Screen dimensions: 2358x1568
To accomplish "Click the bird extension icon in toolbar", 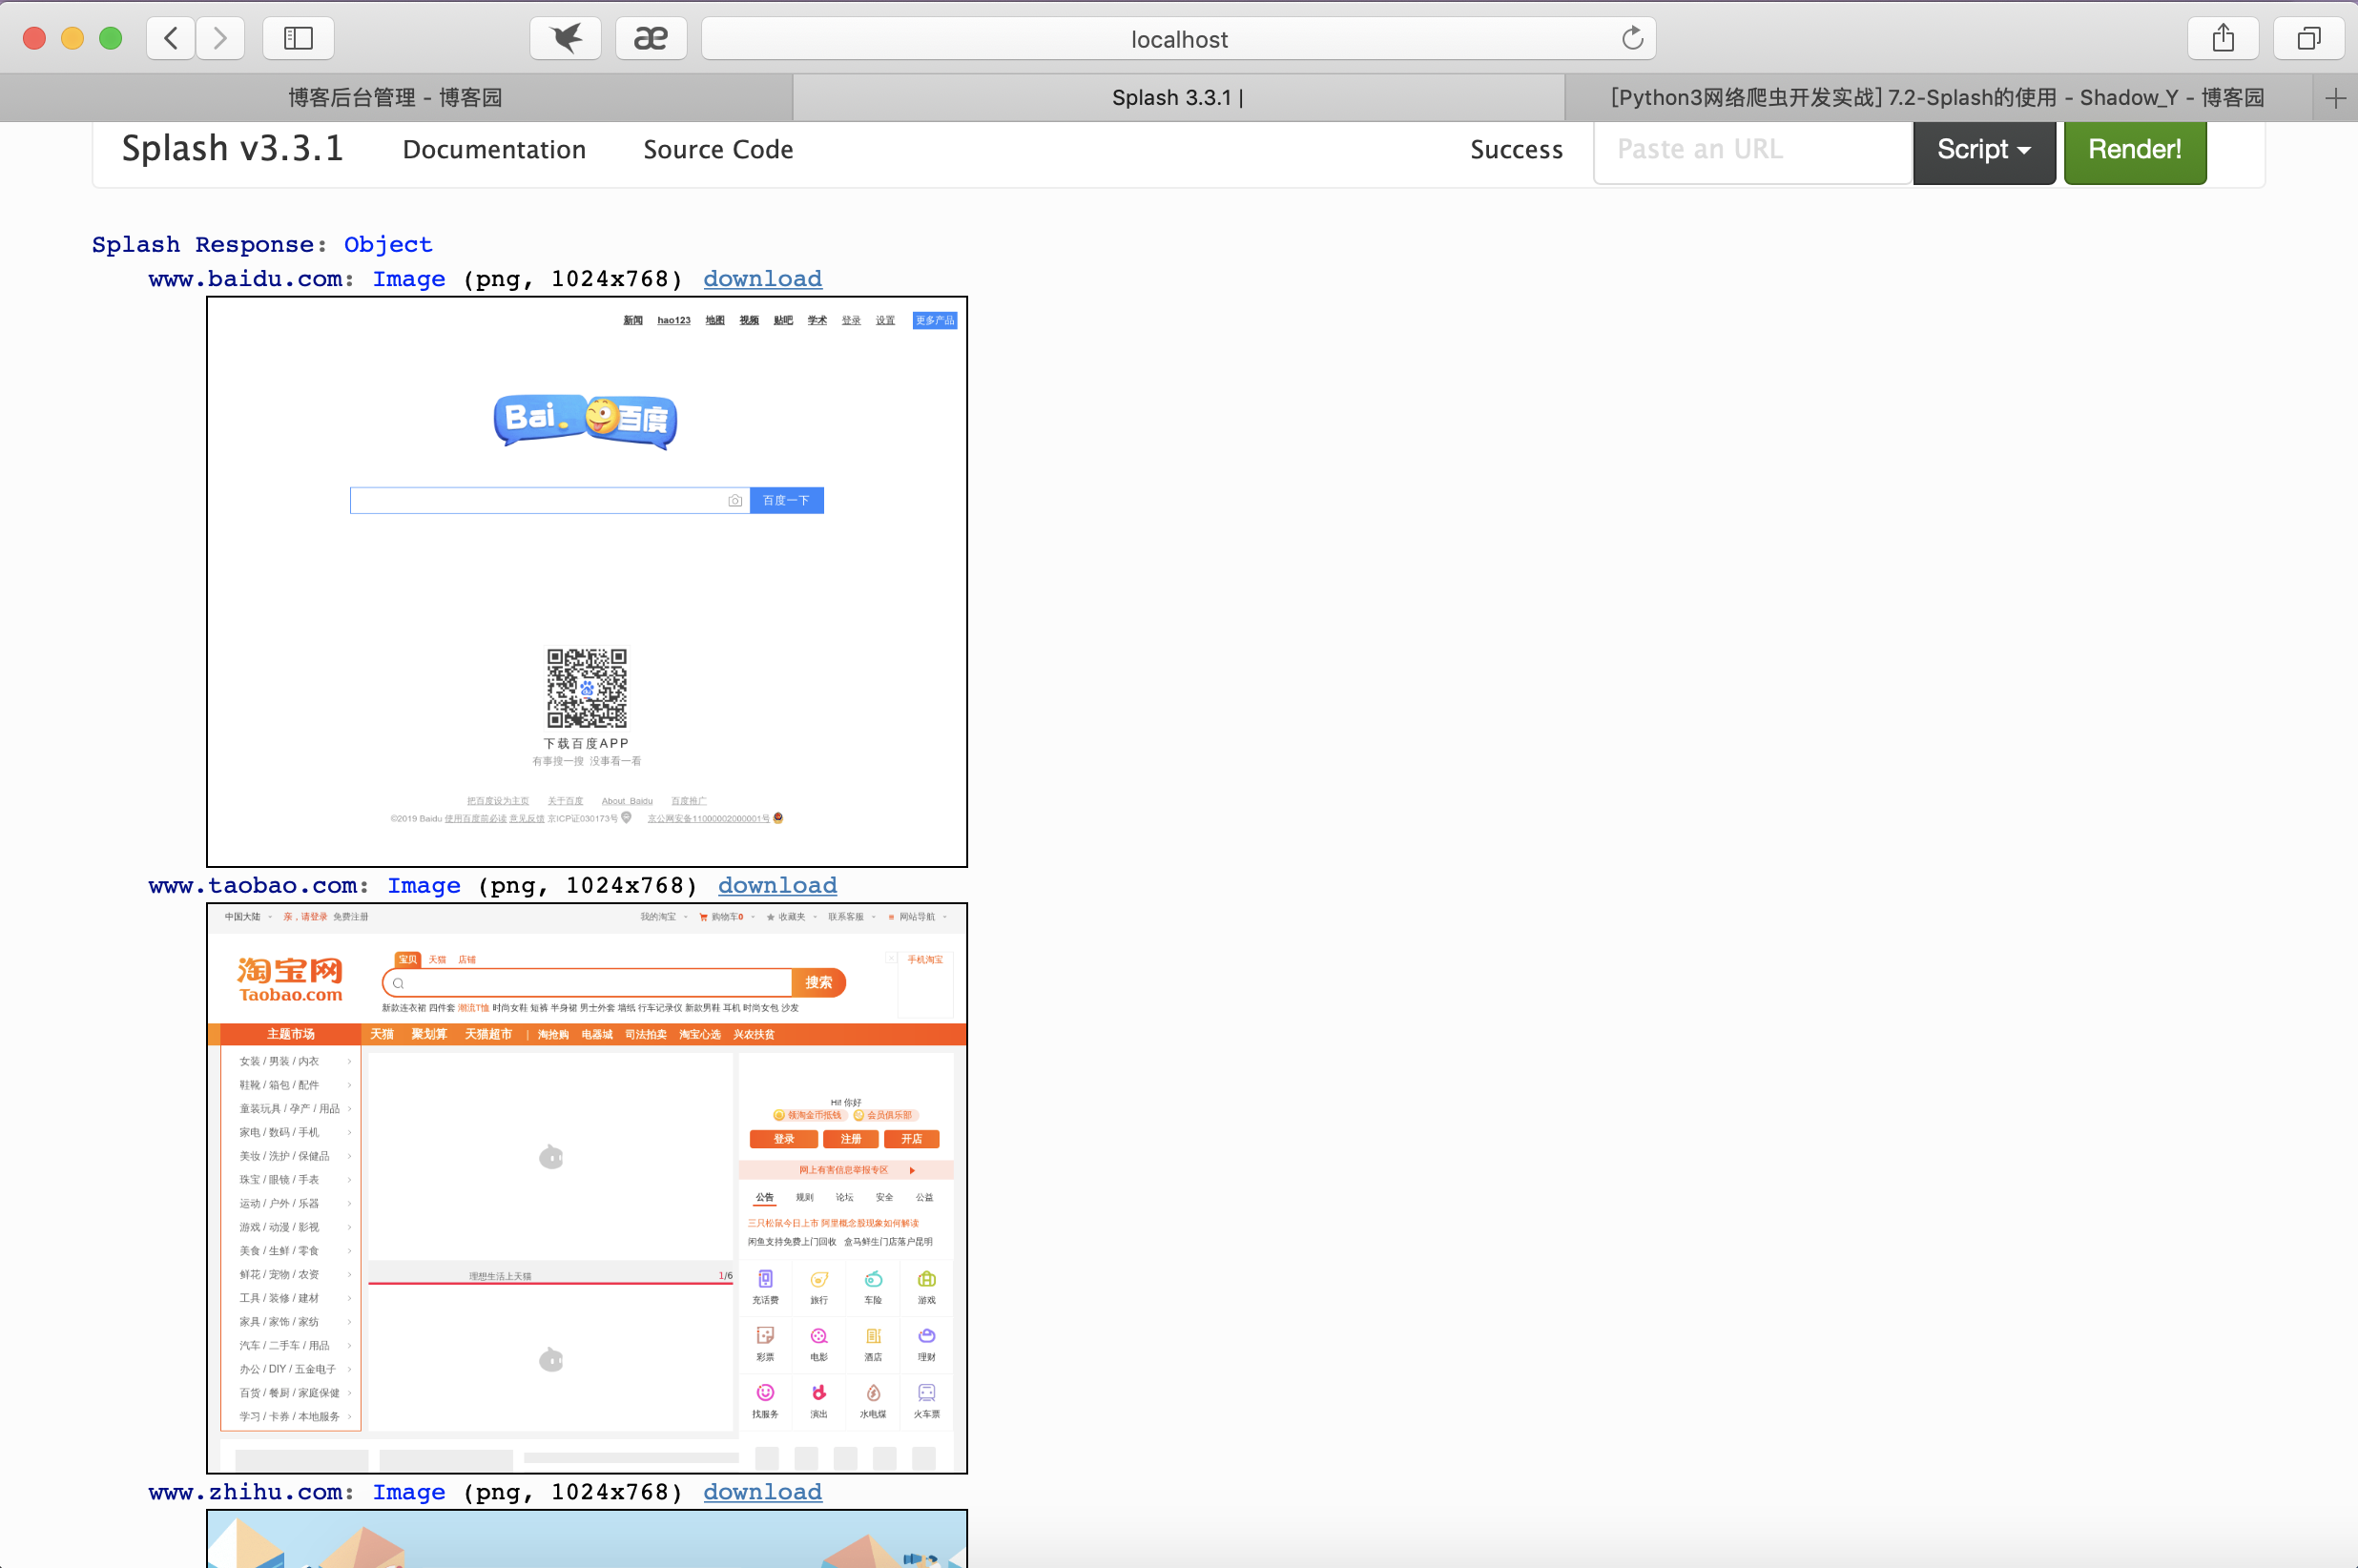I will [x=566, y=38].
